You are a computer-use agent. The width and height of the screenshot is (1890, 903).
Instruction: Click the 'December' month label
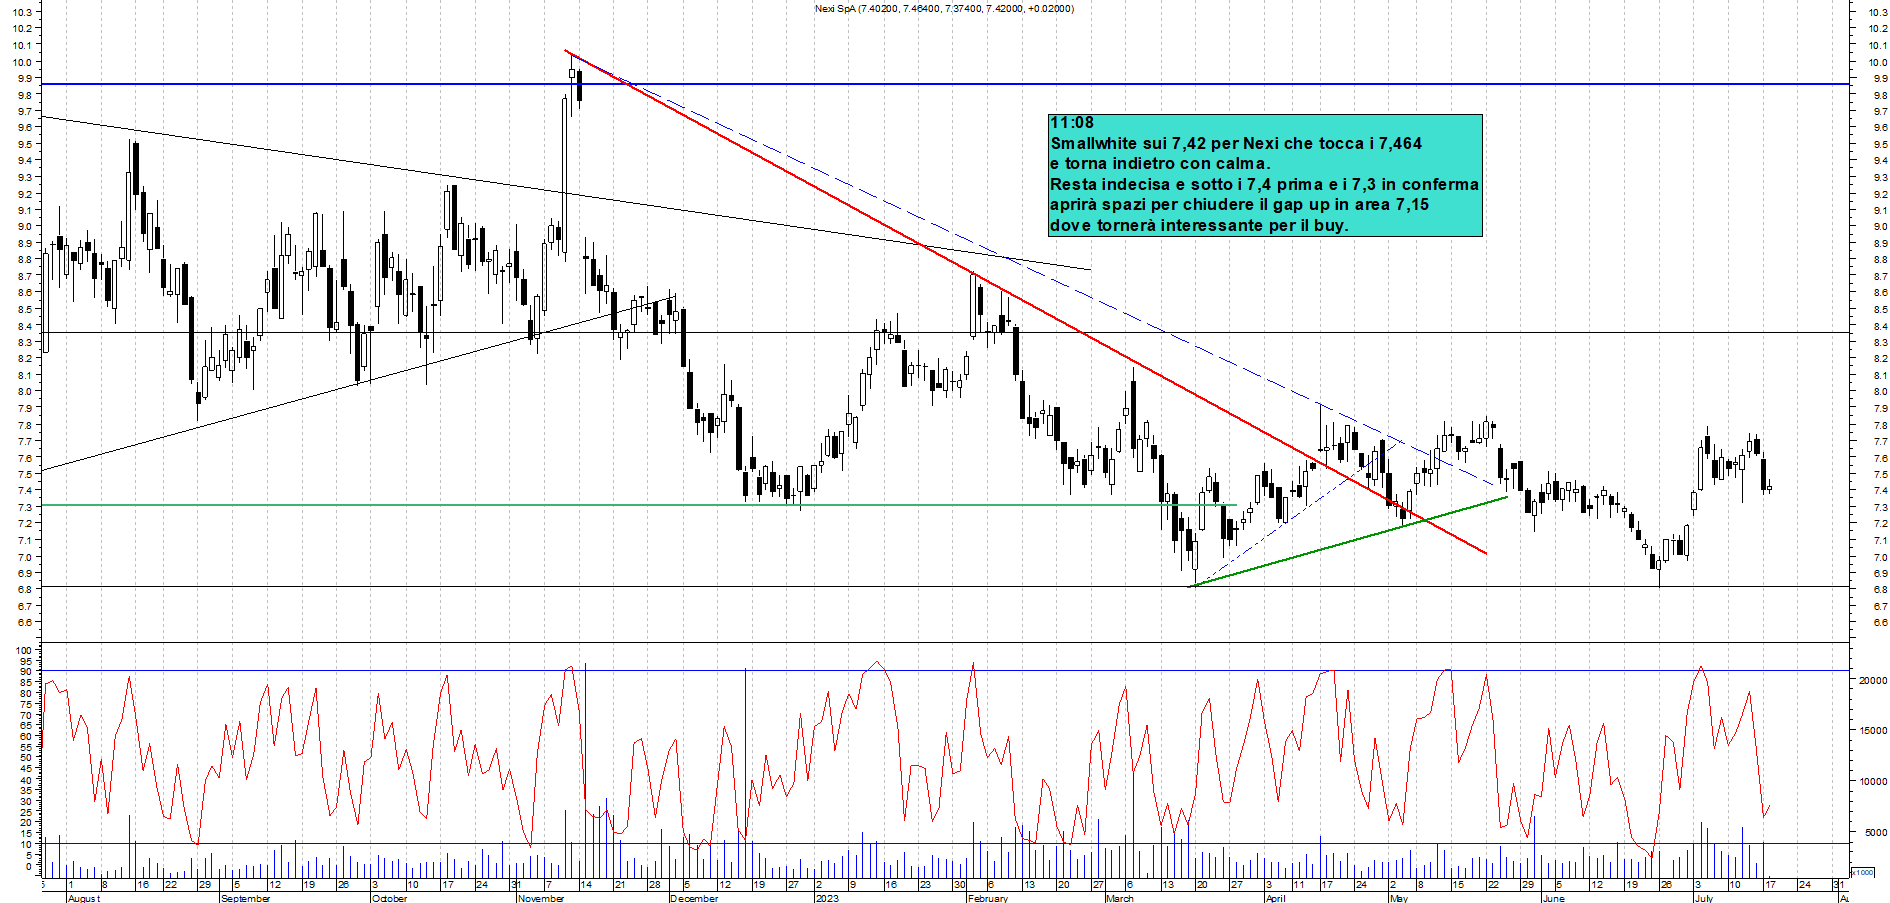click(x=694, y=898)
